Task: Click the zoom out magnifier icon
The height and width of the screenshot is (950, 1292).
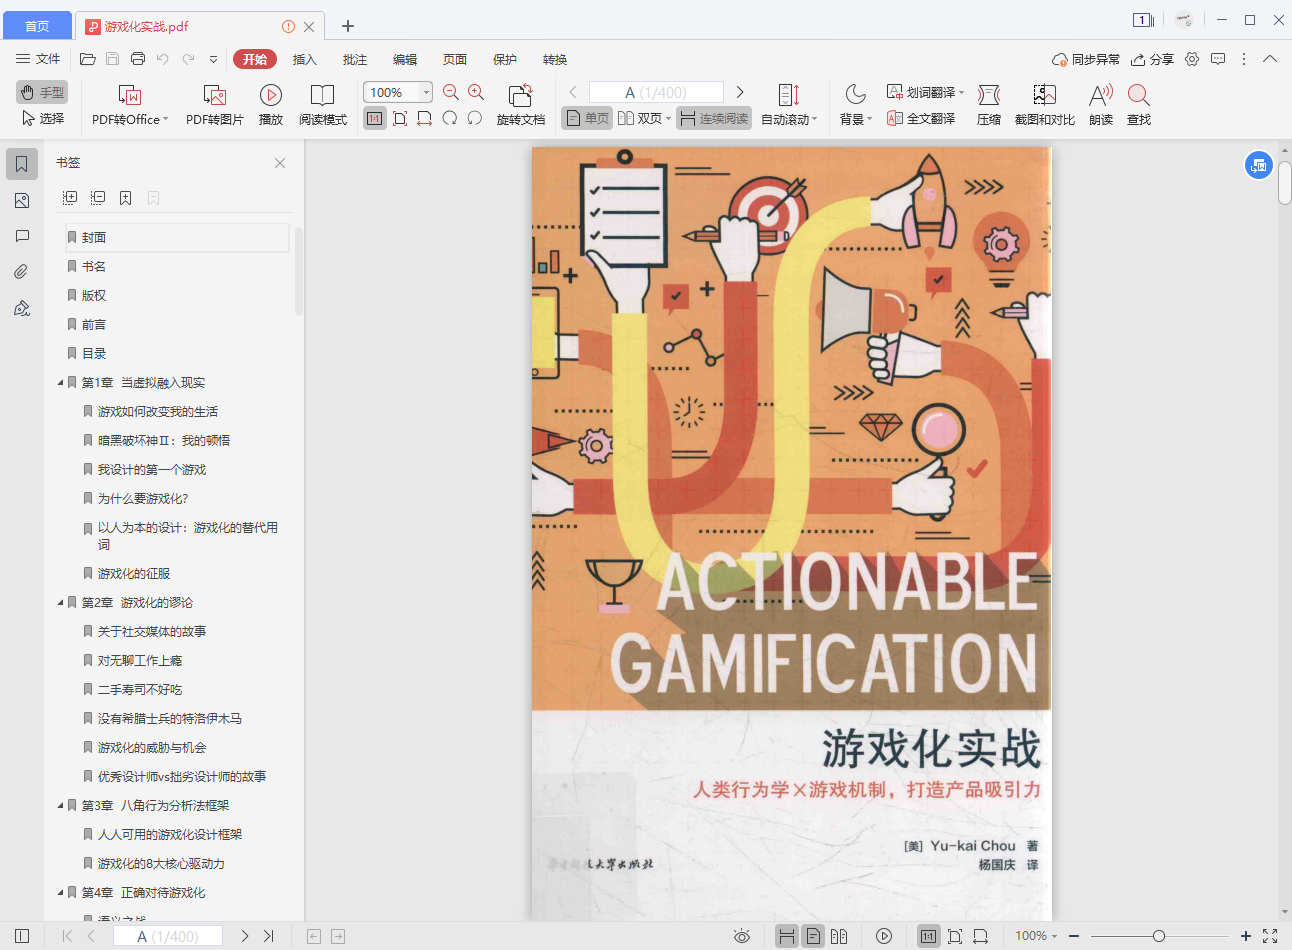Action: click(451, 92)
